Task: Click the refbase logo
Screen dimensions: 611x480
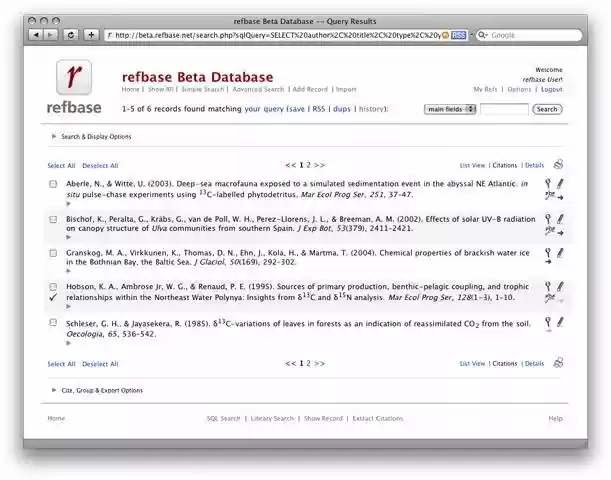Action: coord(73,84)
